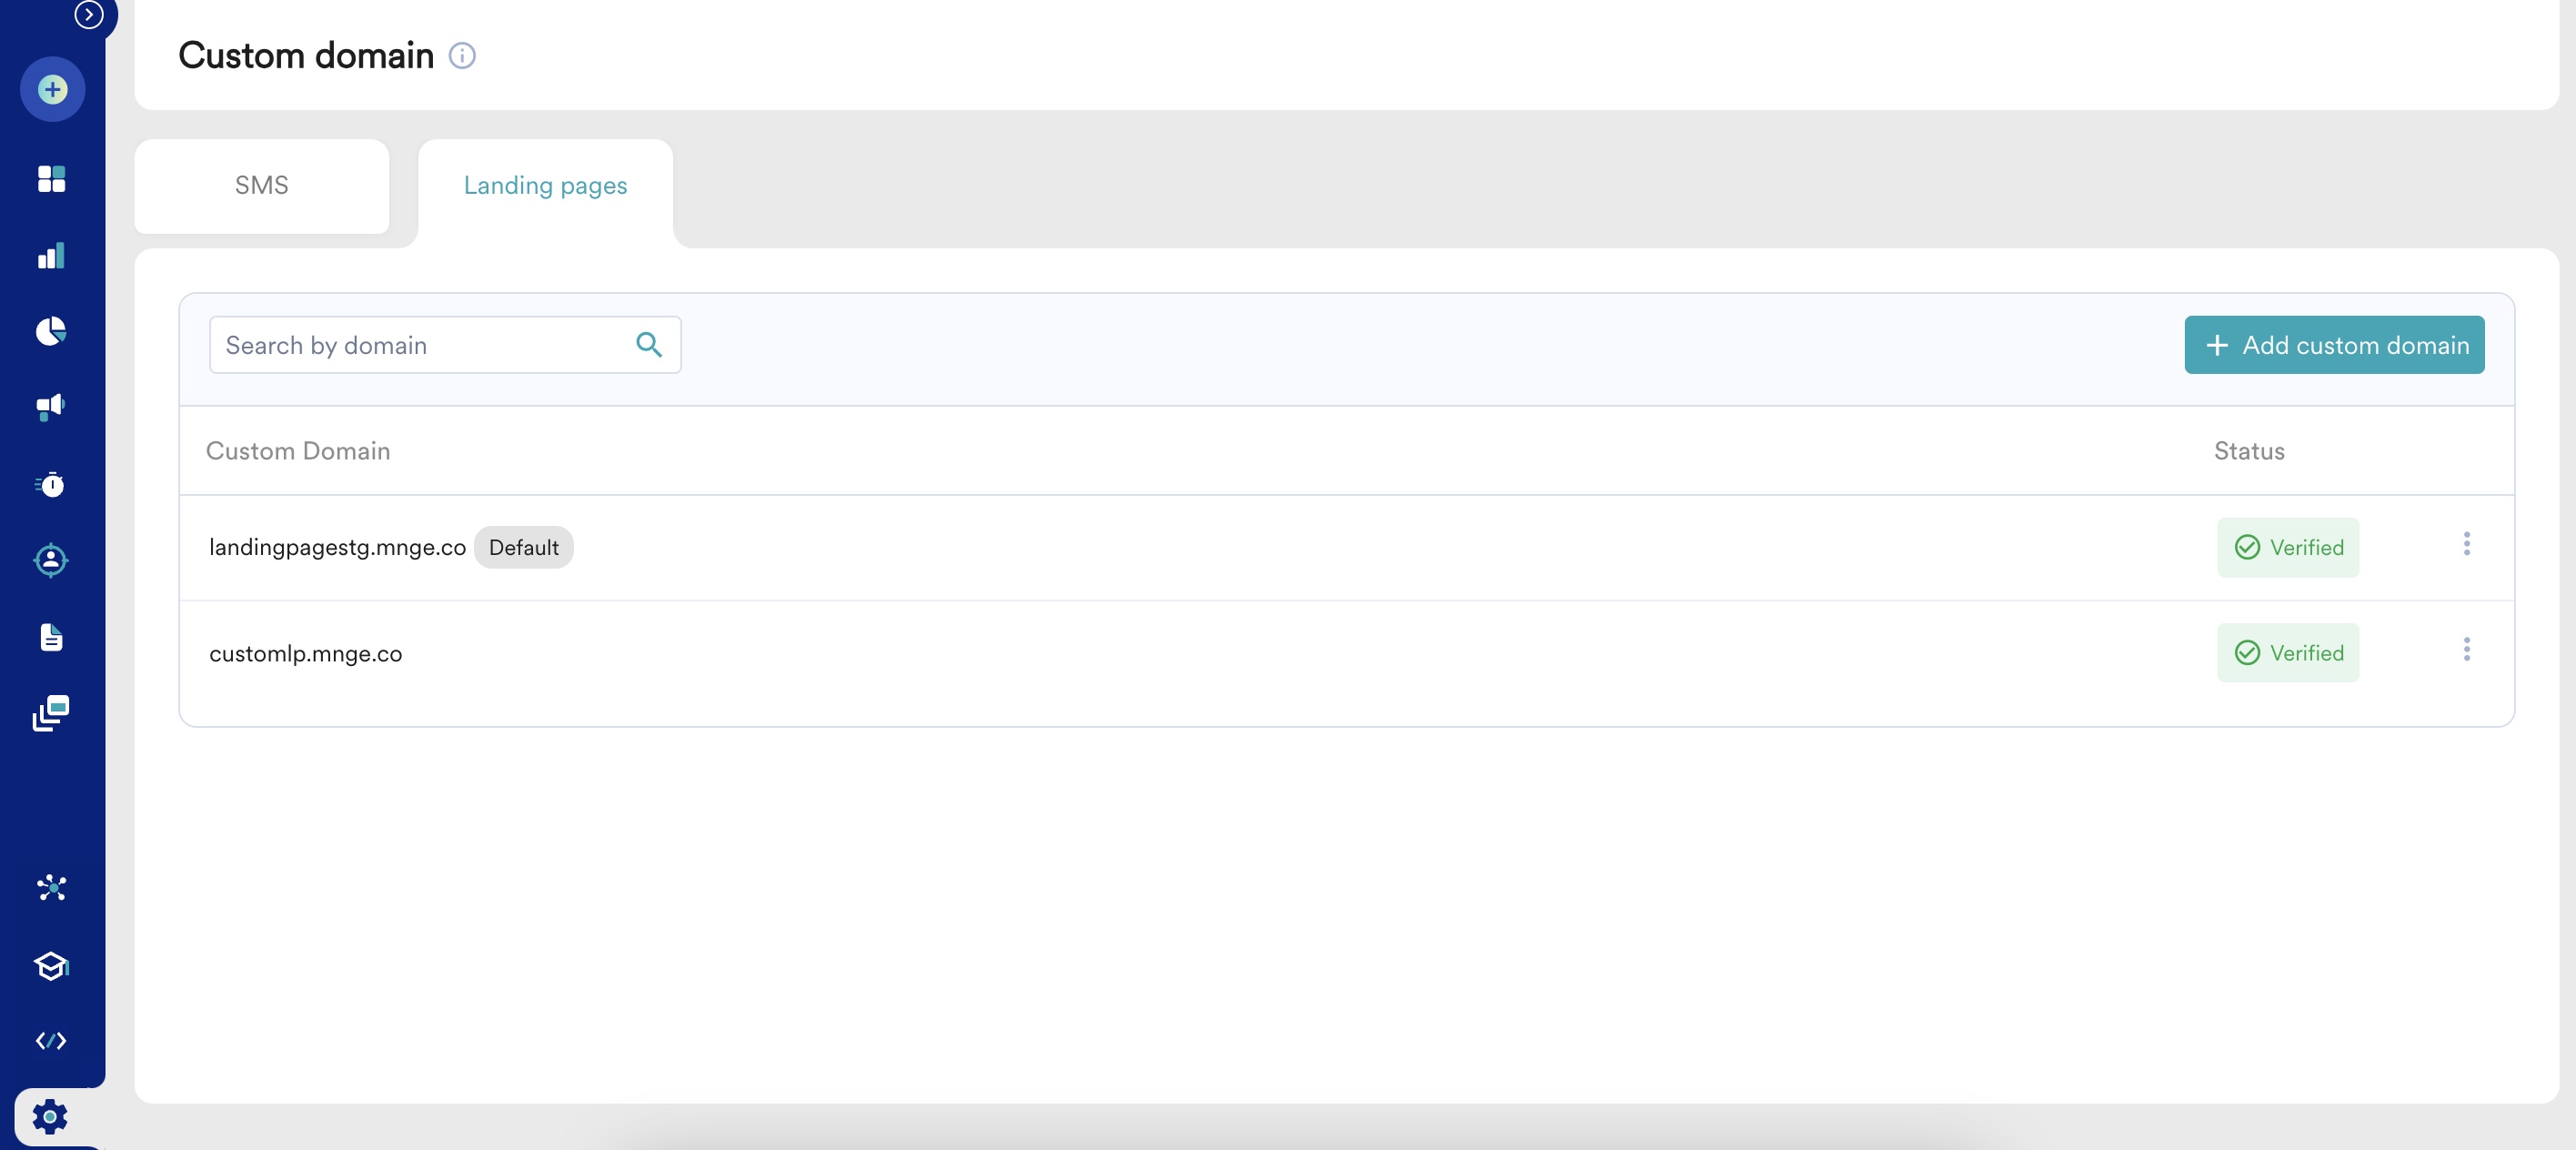This screenshot has width=2576, height=1150.
Task: Open the media library stacked-images icon
Action: (52, 714)
